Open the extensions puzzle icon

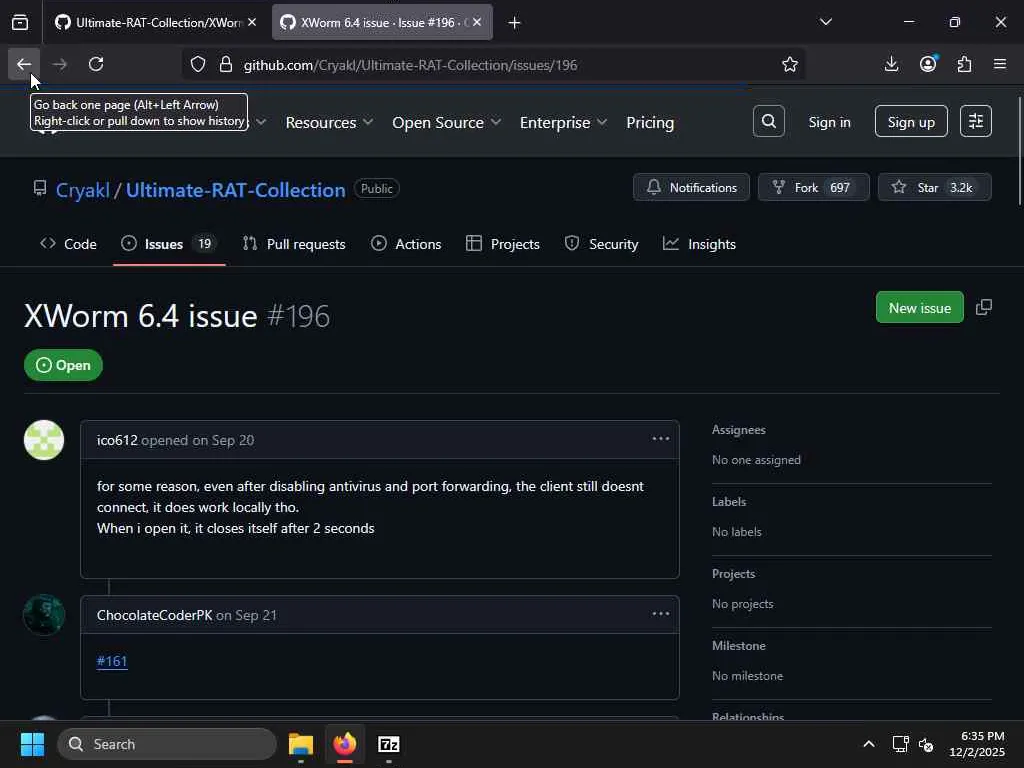click(964, 64)
